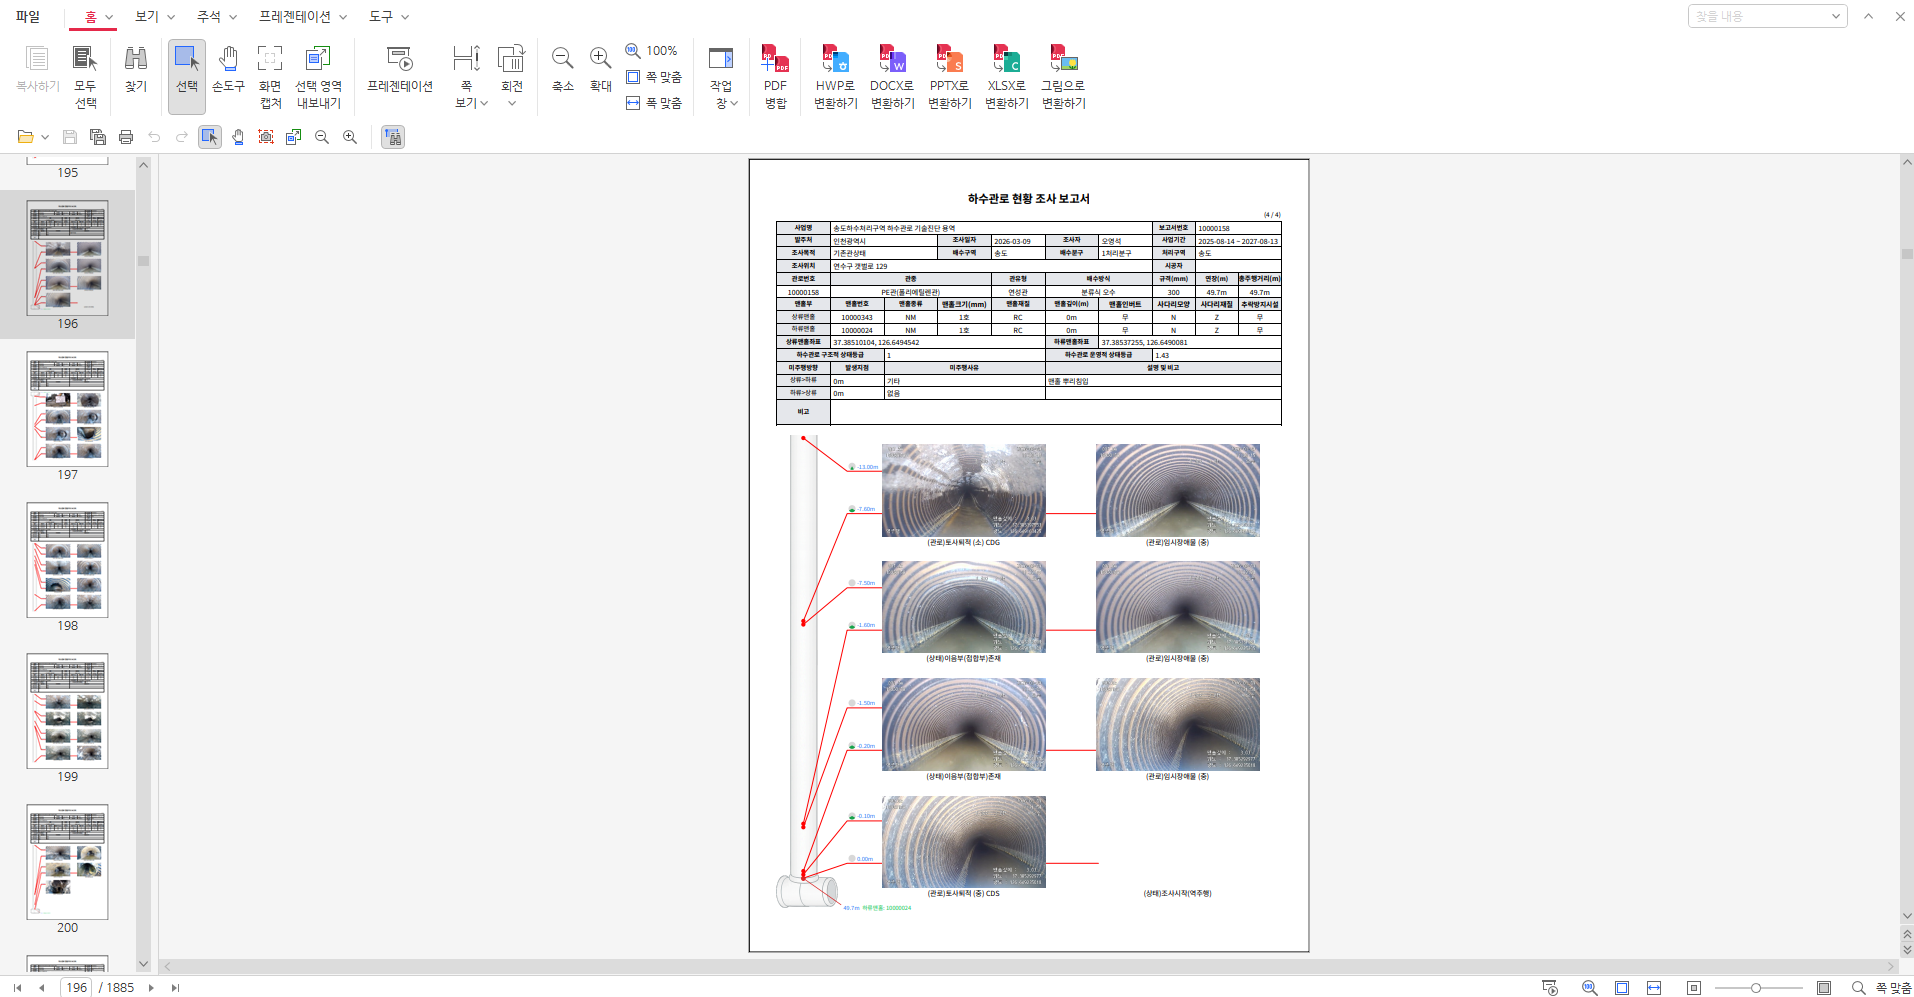
Task: Expand the chevron beside the 주석 tab
Action: [x=233, y=17]
